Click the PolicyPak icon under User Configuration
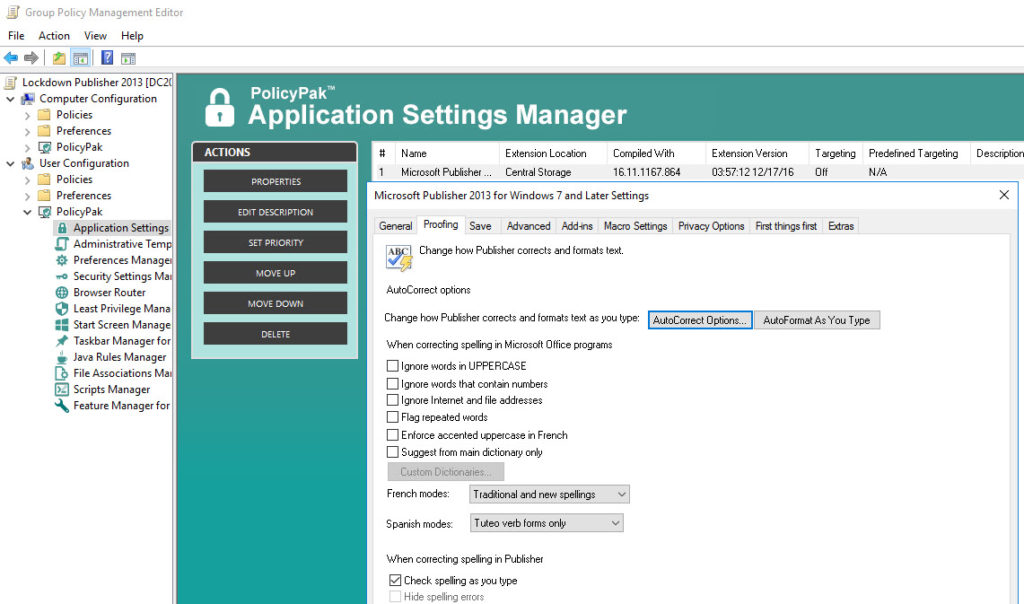 [44, 212]
